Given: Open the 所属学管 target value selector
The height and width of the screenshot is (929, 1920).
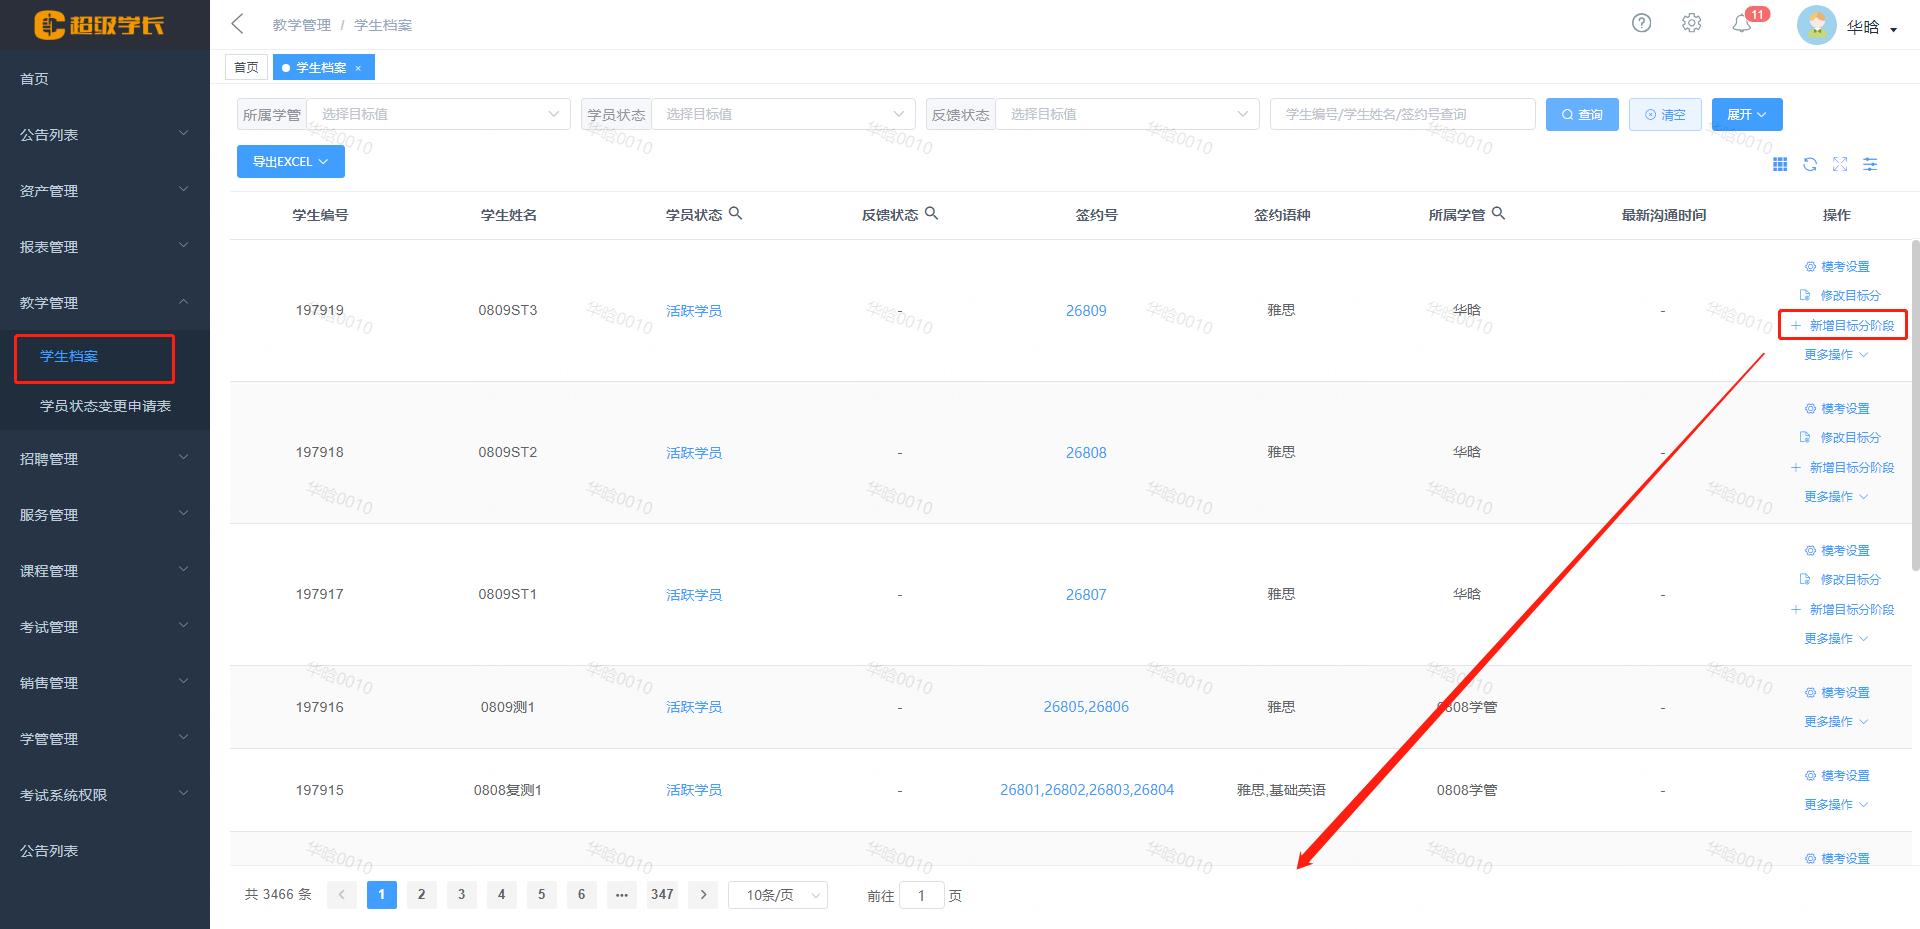Looking at the screenshot, I should tap(438, 113).
